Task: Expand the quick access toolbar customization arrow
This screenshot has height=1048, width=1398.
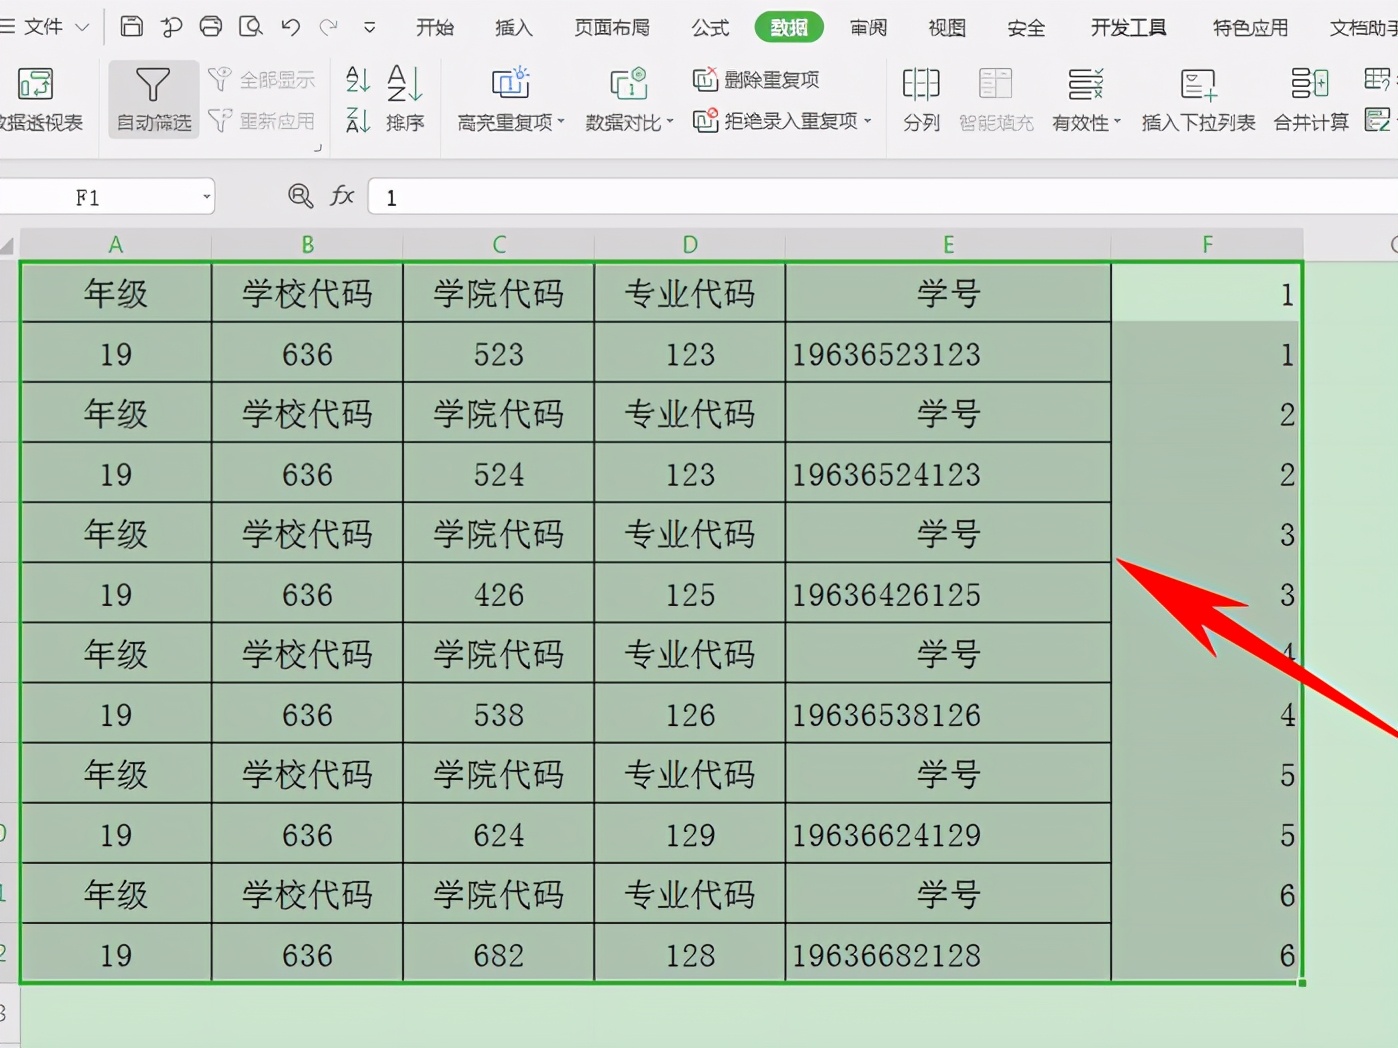Action: [x=369, y=28]
